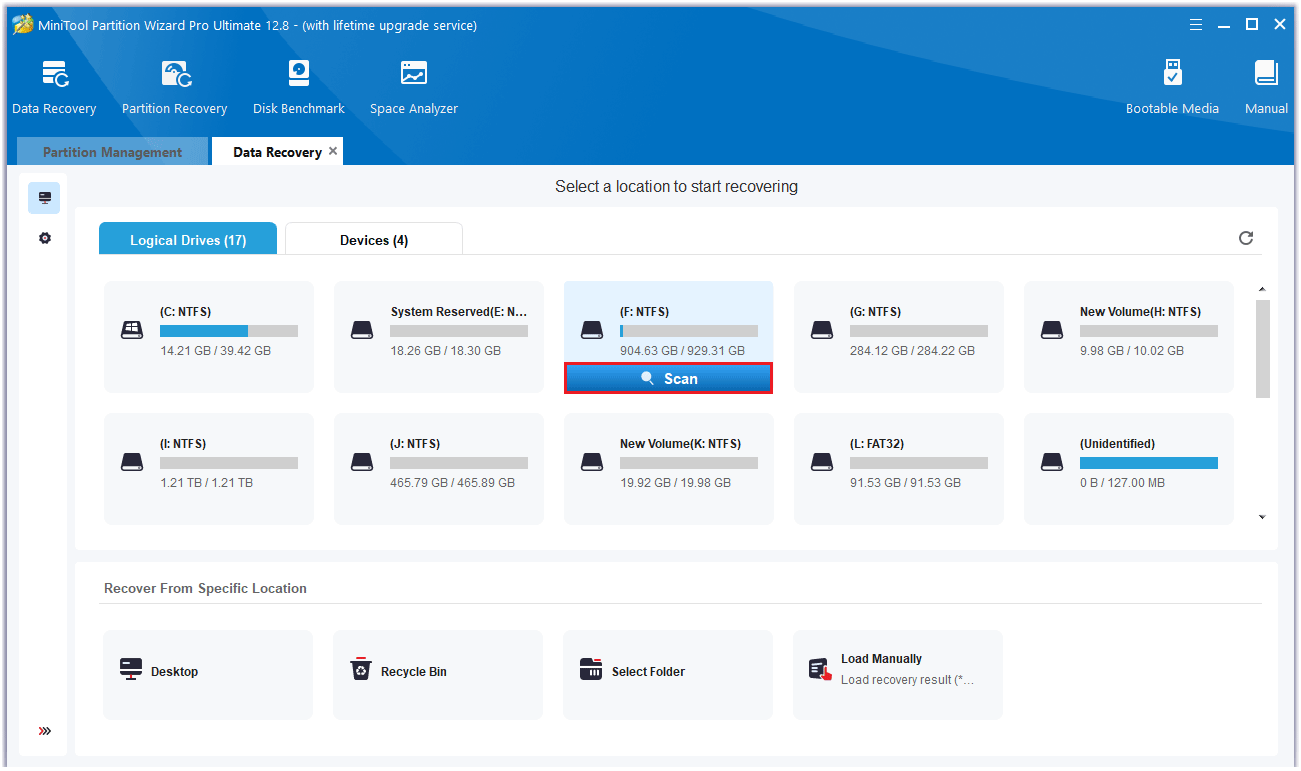Launch Partition Recovery from the toolbar
The width and height of the screenshot is (1301, 771).
[175, 74]
